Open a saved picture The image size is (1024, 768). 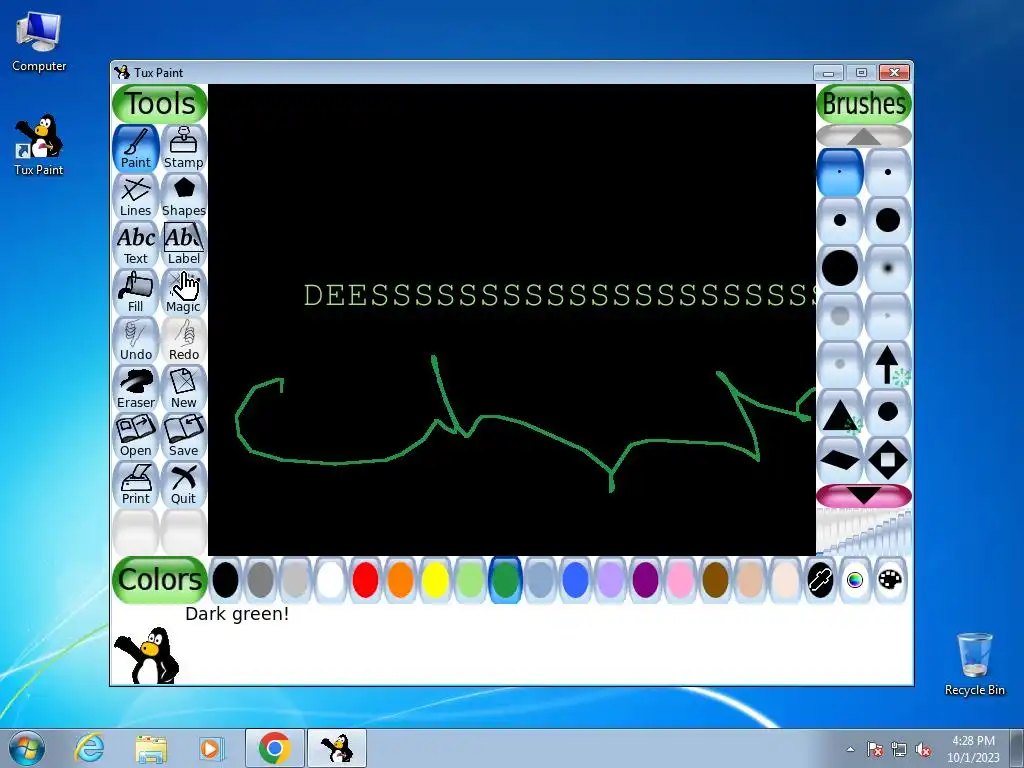(x=136, y=436)
